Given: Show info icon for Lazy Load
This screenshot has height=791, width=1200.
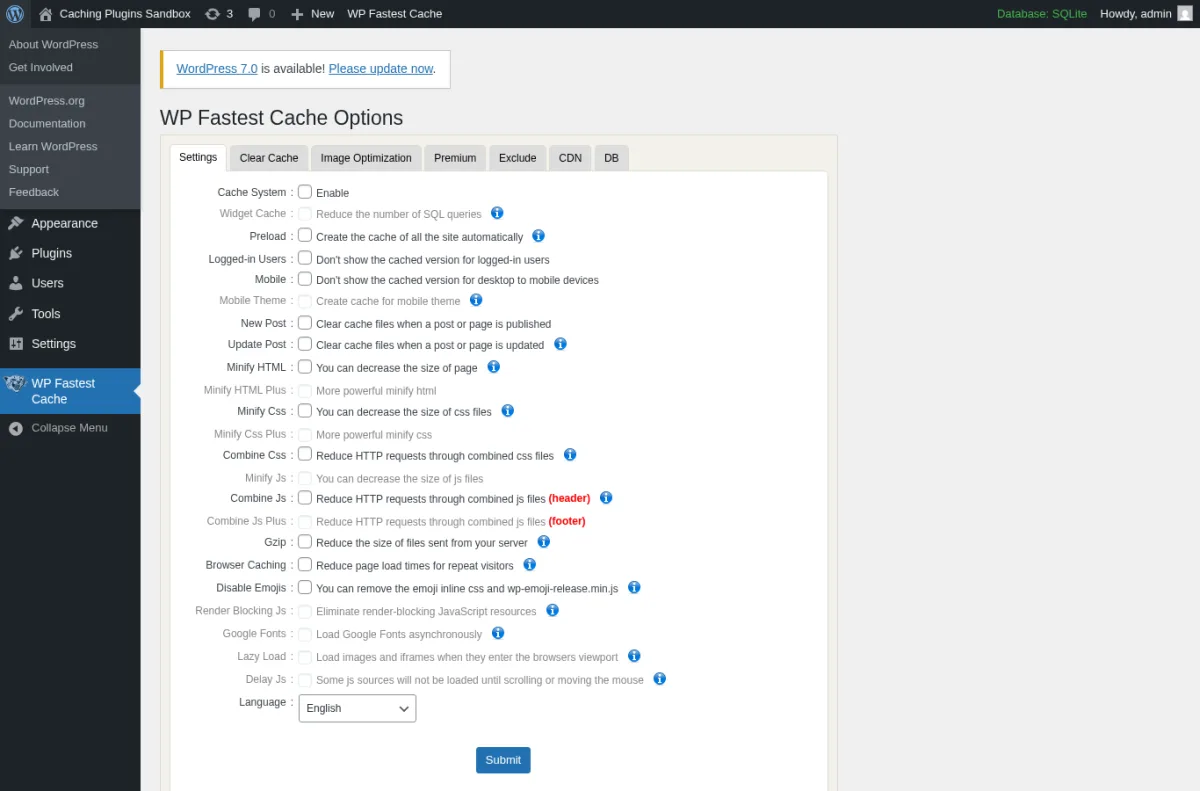Looking at the screenshot, I should point(634,656).
